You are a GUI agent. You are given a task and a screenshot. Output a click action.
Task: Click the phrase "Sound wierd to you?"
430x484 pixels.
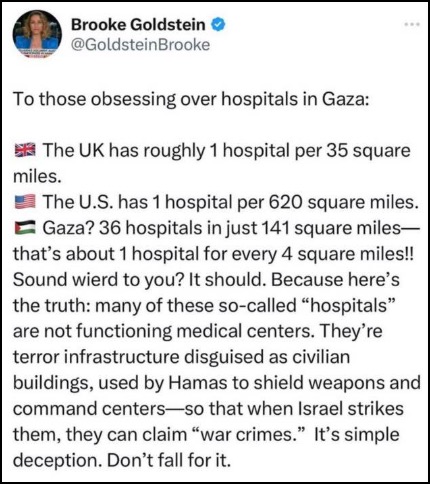tap(98, 280)
